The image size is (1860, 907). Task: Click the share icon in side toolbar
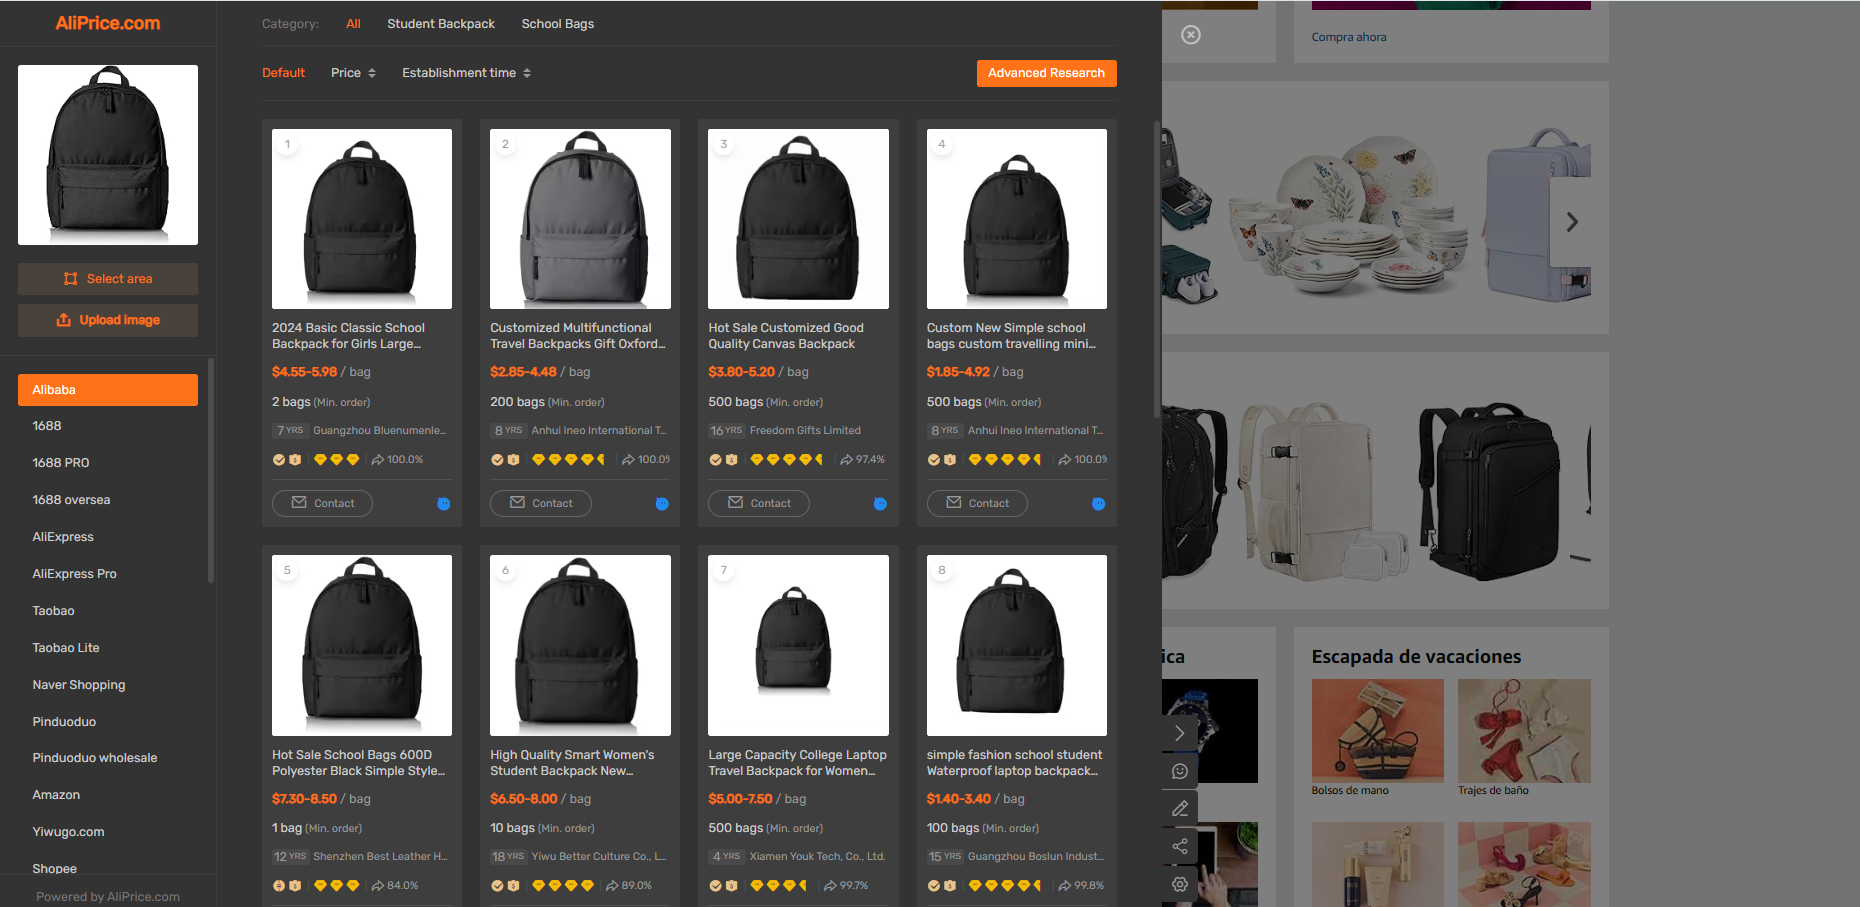(1180, 846)
